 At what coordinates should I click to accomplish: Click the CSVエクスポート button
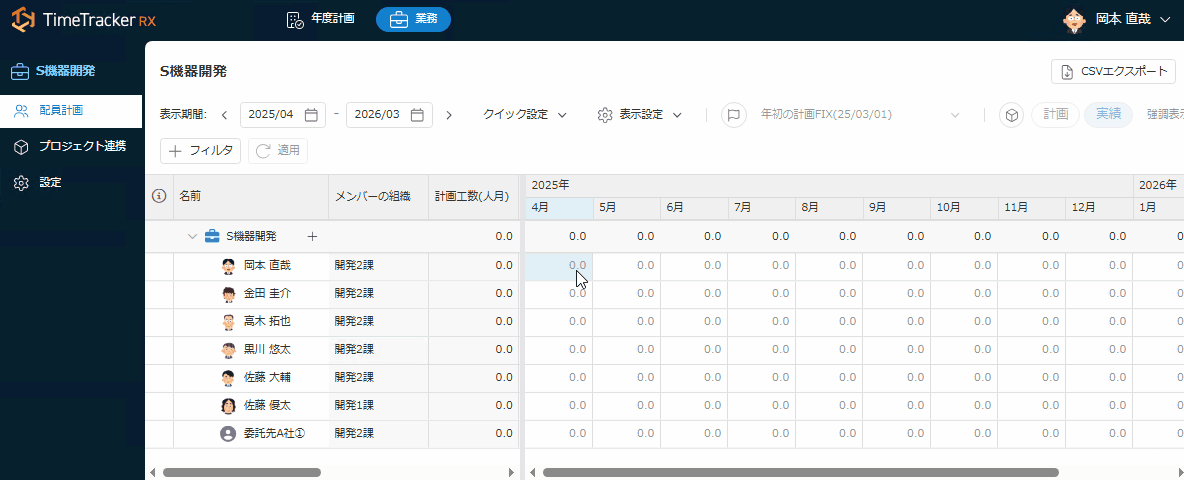[x=1113, y=72]
